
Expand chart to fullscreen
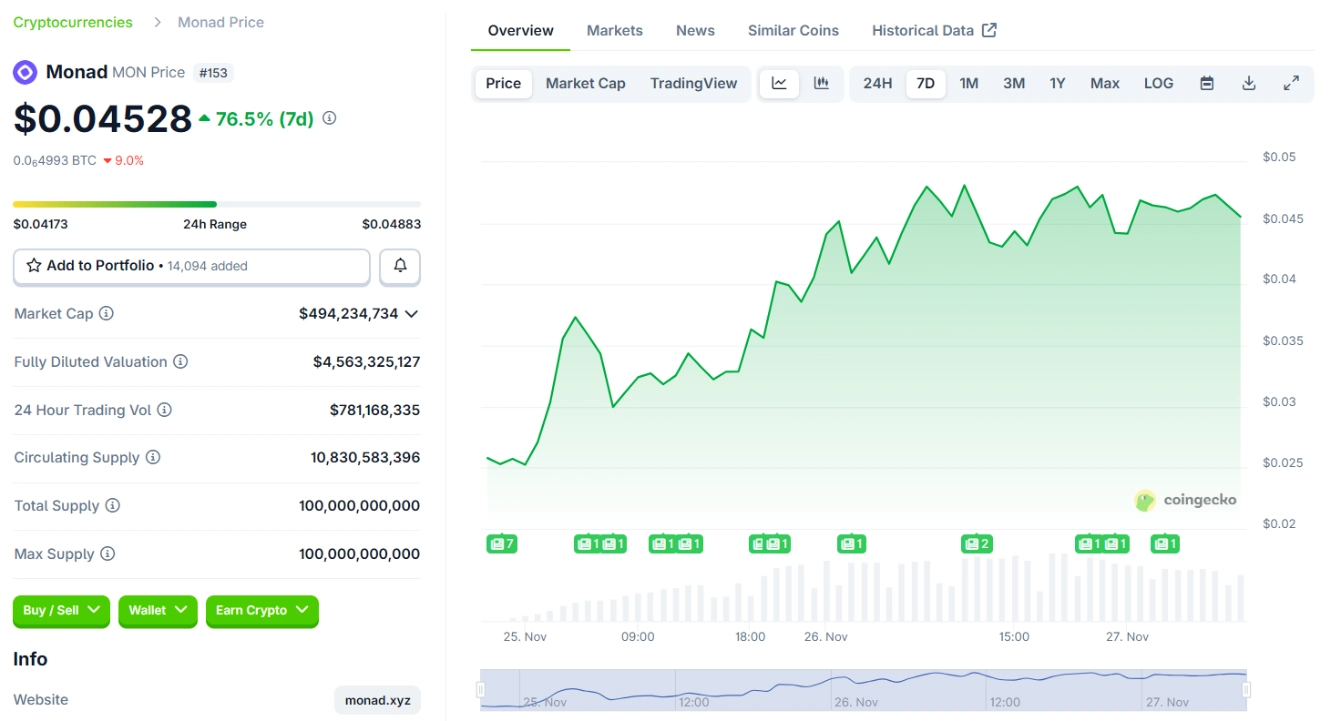[x=1291, y=83]
